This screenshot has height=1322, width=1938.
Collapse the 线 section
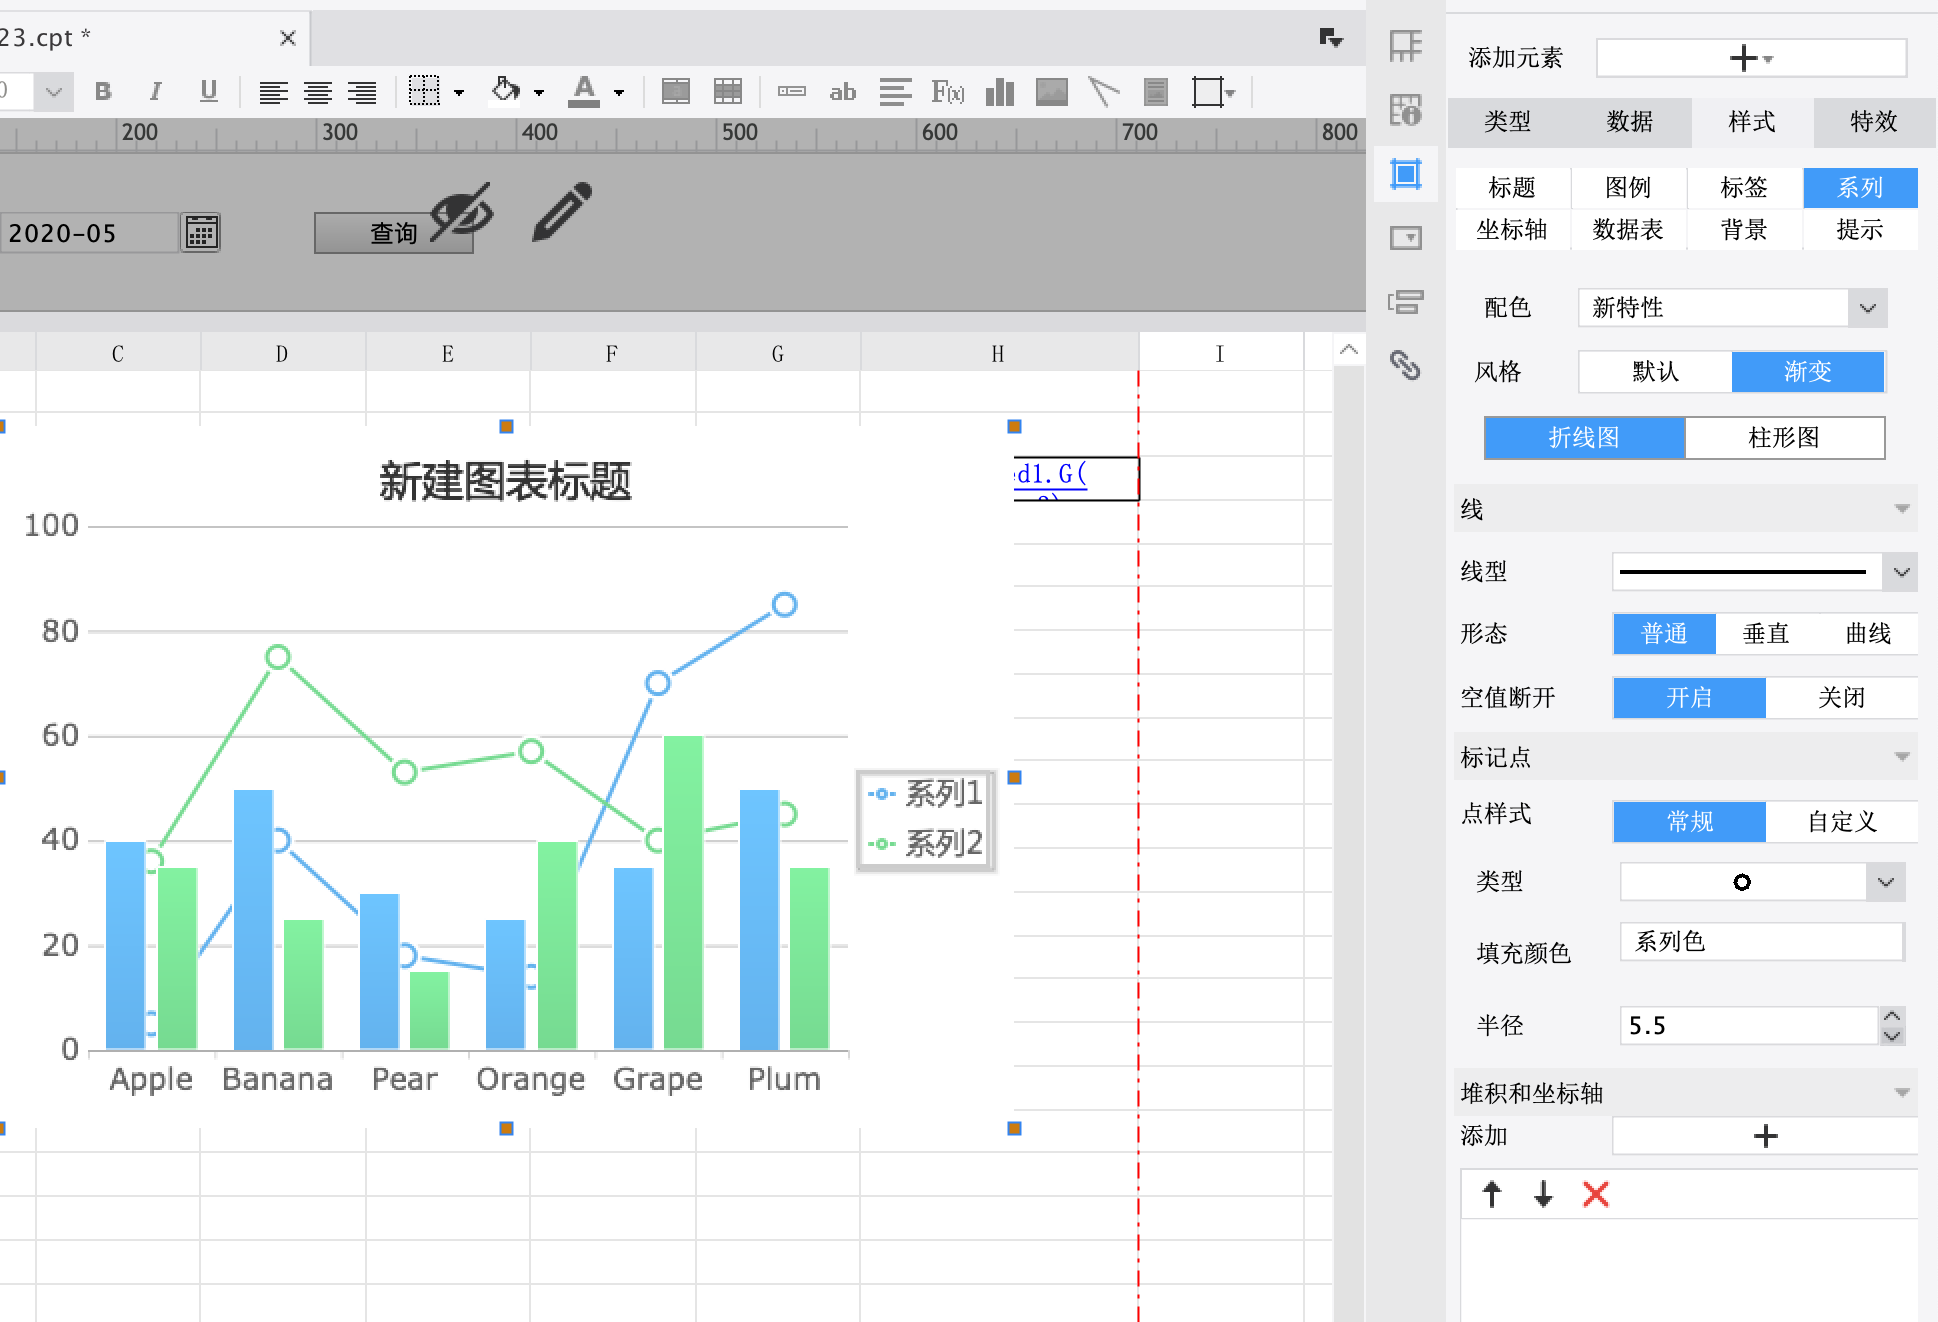point(1902,510)
